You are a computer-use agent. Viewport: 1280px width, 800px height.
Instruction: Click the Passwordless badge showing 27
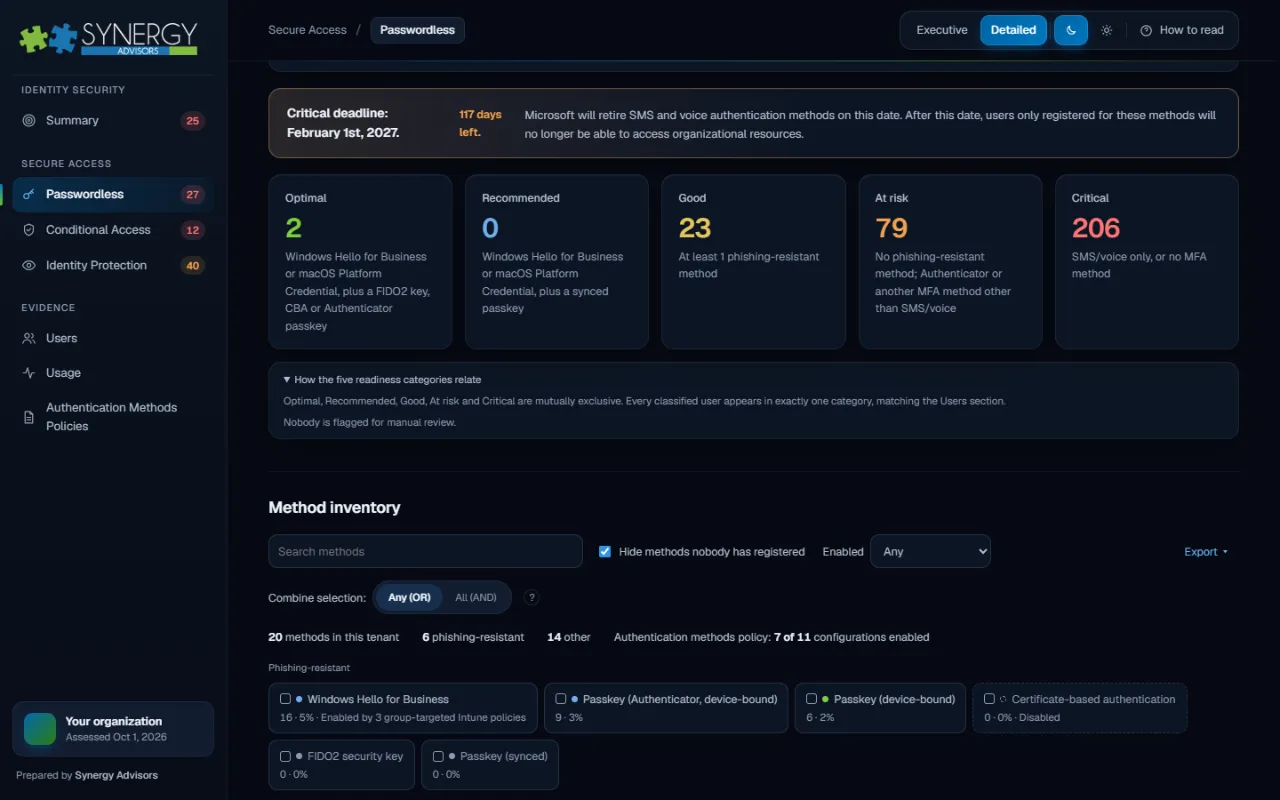coord(193,195)
